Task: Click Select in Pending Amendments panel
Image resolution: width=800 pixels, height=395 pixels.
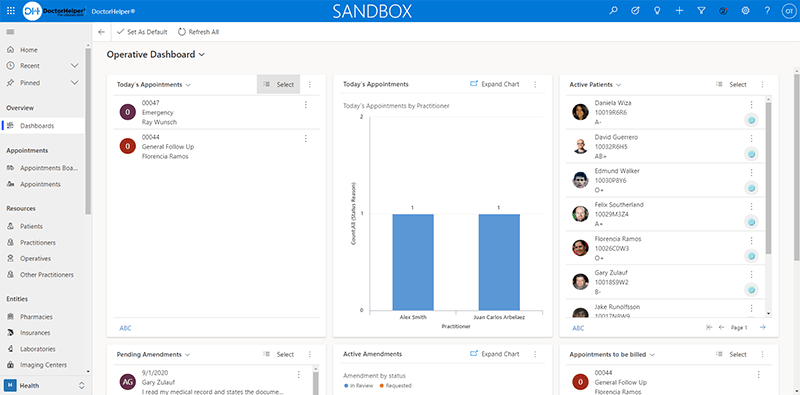Action: click(279, 354)
